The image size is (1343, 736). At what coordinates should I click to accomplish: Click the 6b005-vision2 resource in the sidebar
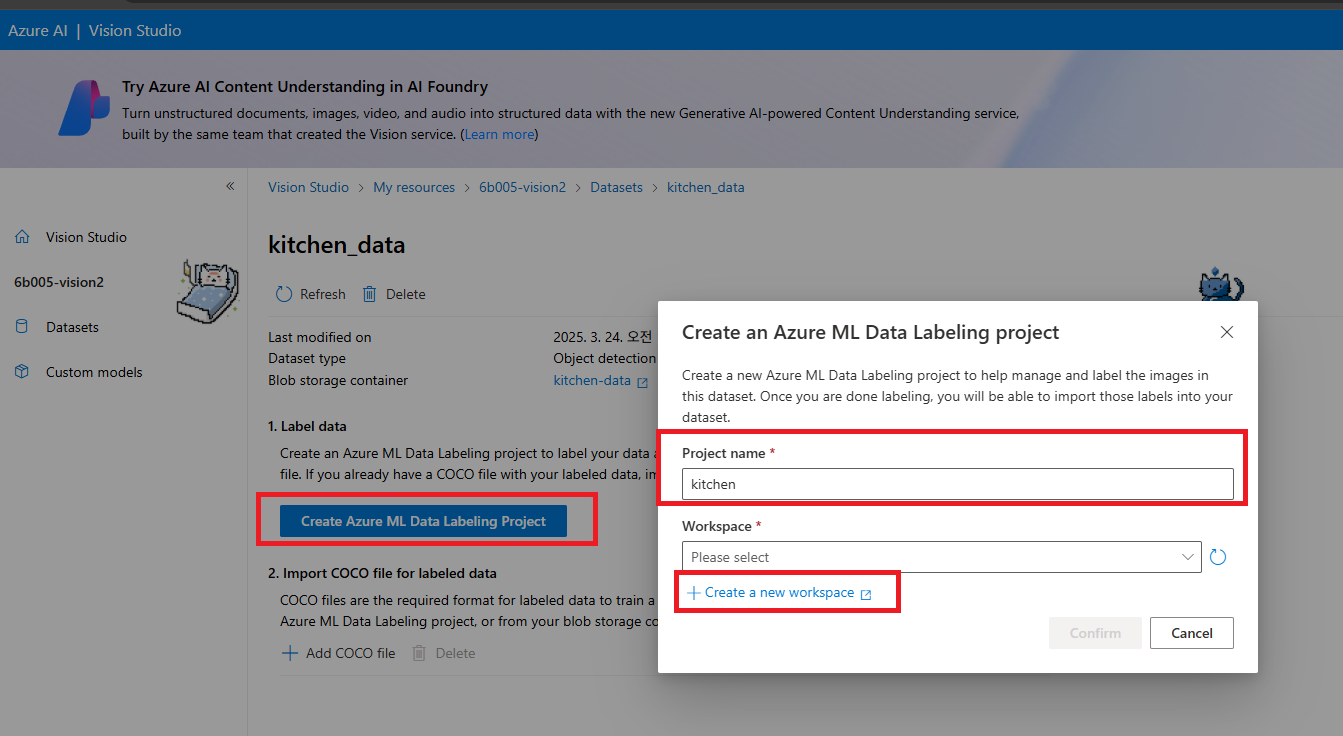point(59,282)
